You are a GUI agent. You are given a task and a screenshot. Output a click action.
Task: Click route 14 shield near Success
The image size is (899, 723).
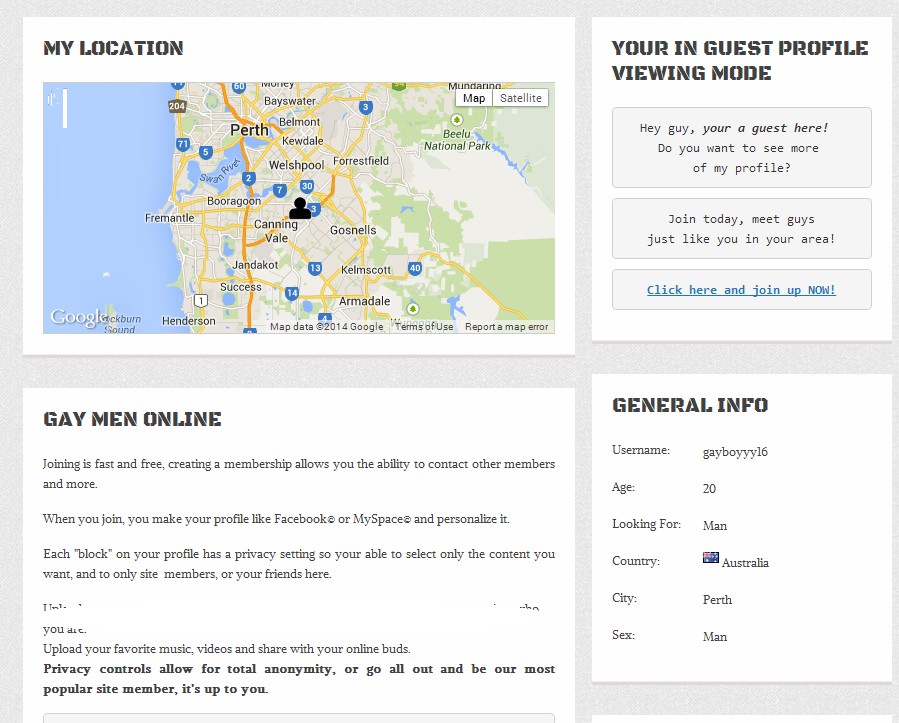click(292, 293)
